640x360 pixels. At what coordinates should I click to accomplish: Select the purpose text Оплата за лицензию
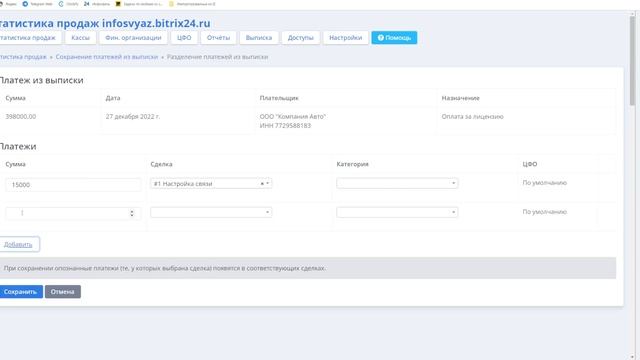click(x=473, y=117)
